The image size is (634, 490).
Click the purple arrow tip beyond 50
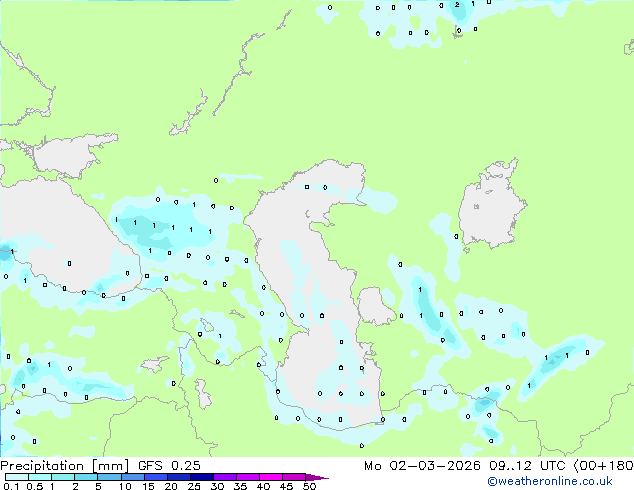point(317,477)
